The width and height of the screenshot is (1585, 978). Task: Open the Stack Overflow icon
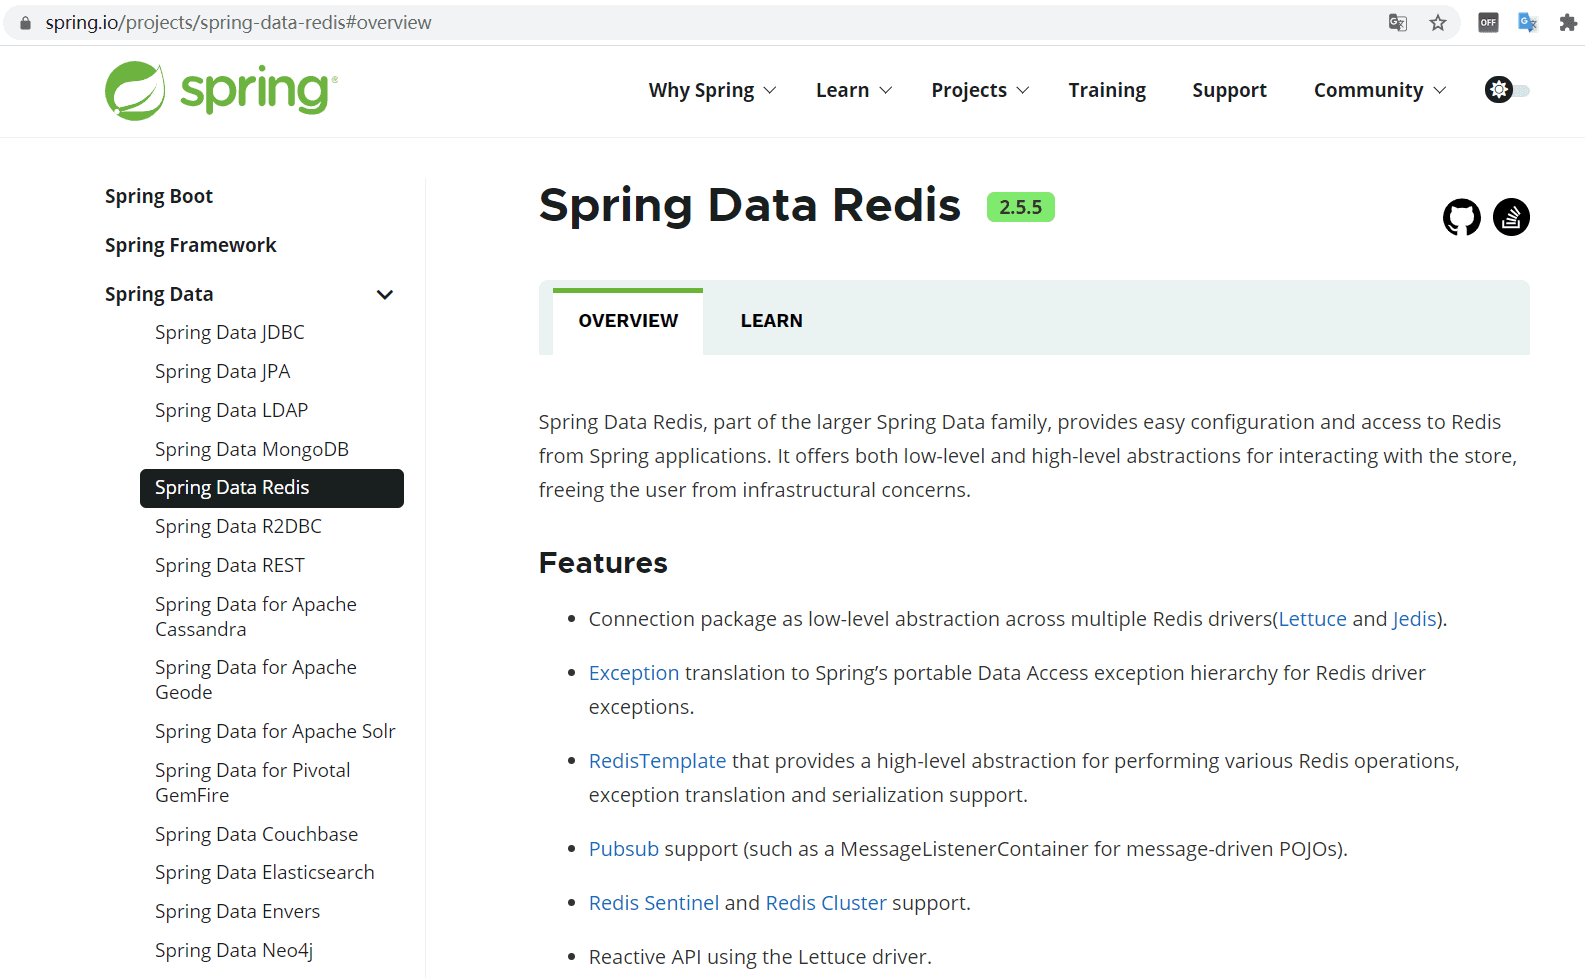click(1511, 217)
